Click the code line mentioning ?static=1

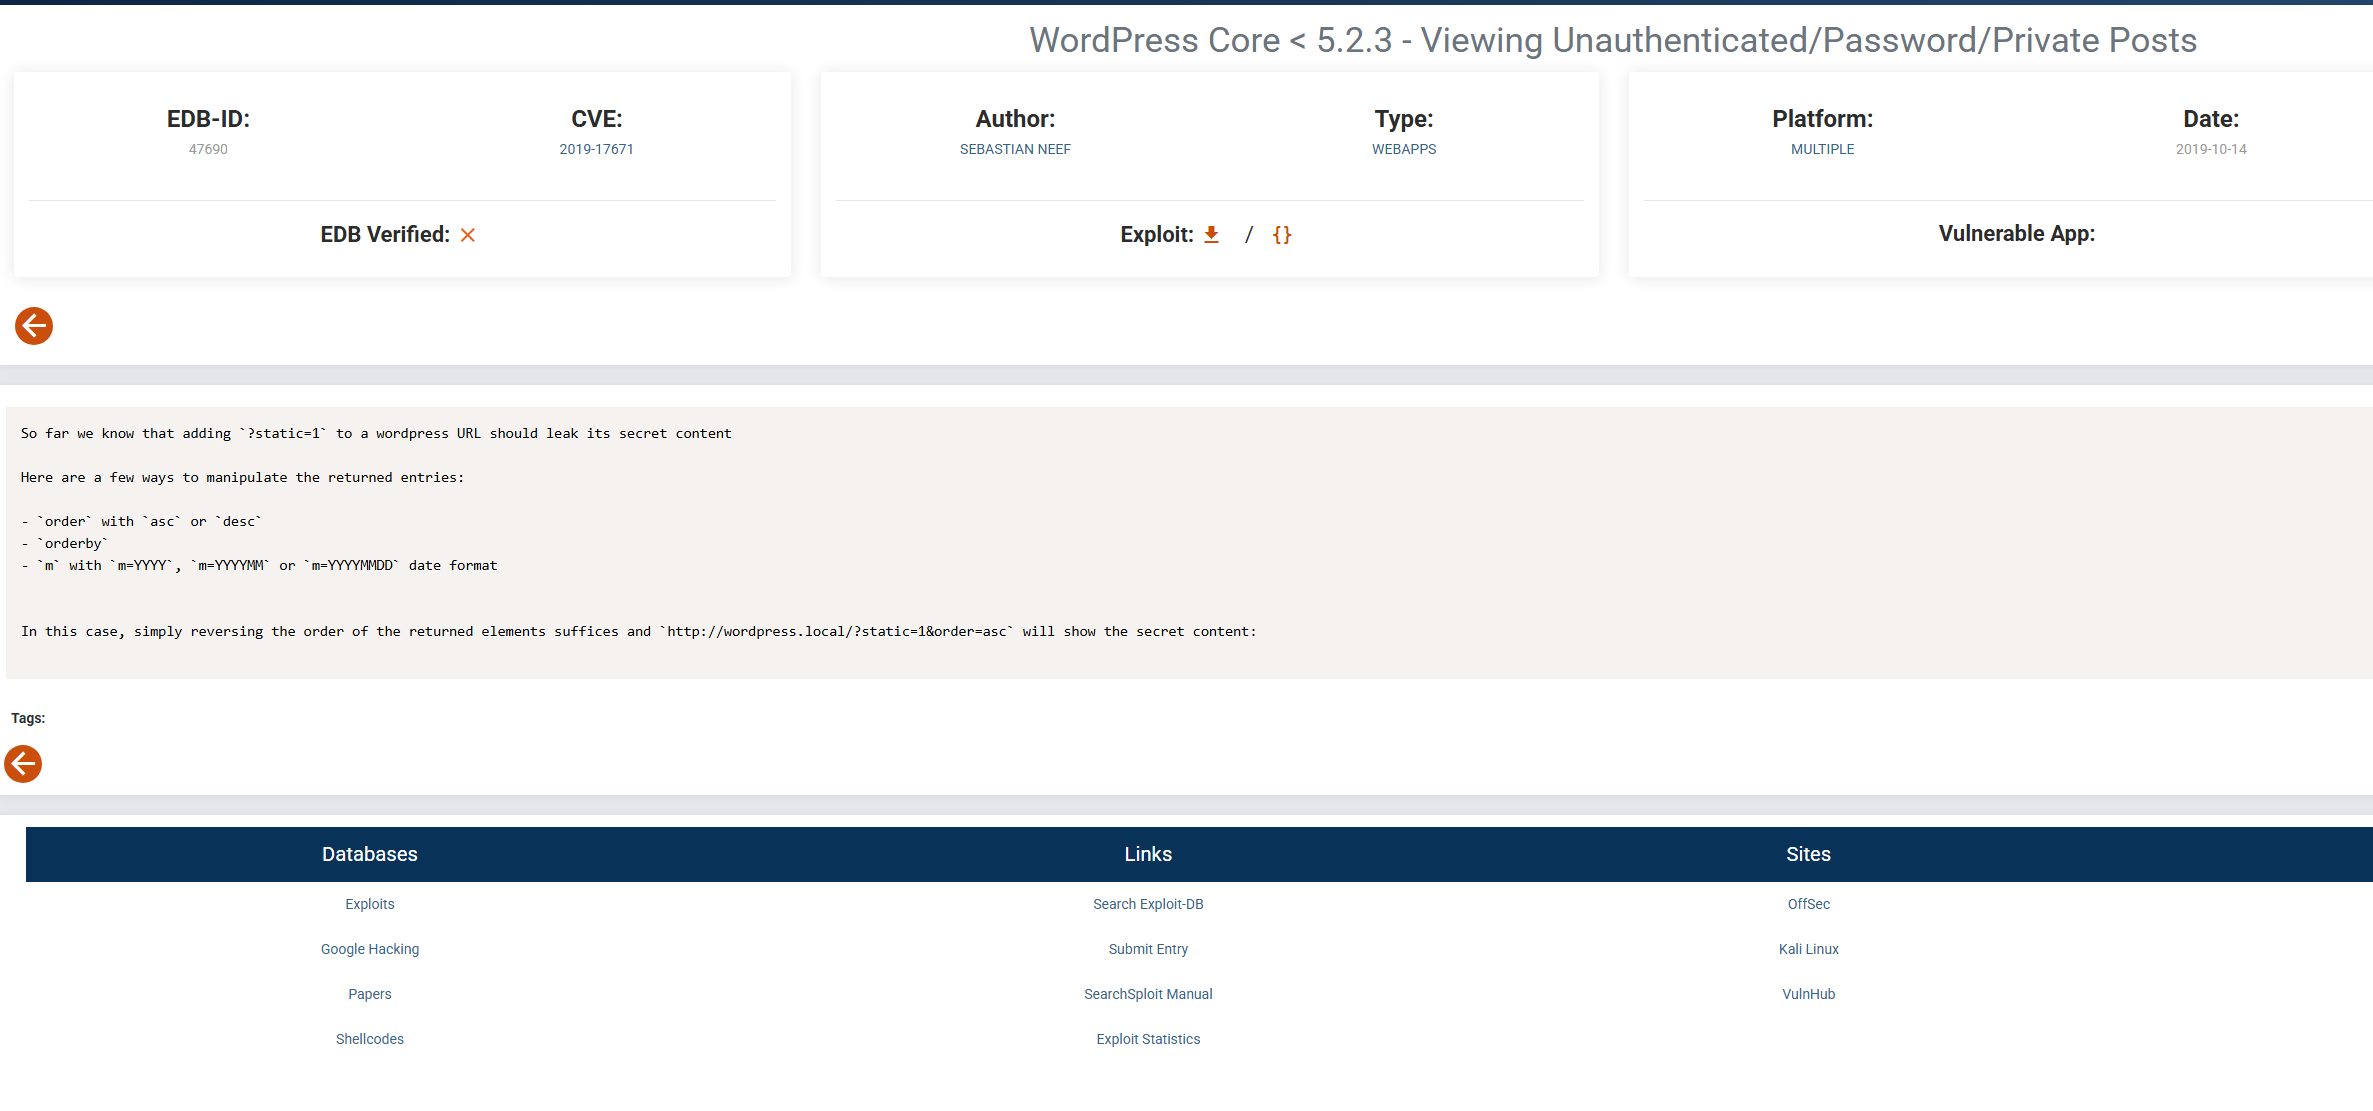[376, 433]
